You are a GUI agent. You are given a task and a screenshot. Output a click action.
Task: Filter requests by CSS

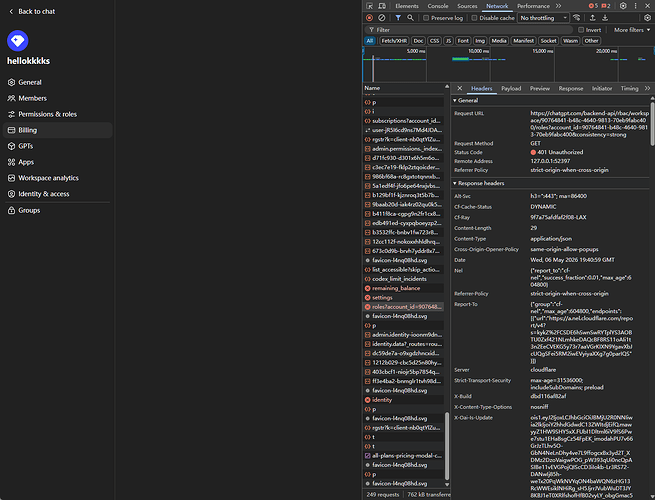[x=434, y=41]
